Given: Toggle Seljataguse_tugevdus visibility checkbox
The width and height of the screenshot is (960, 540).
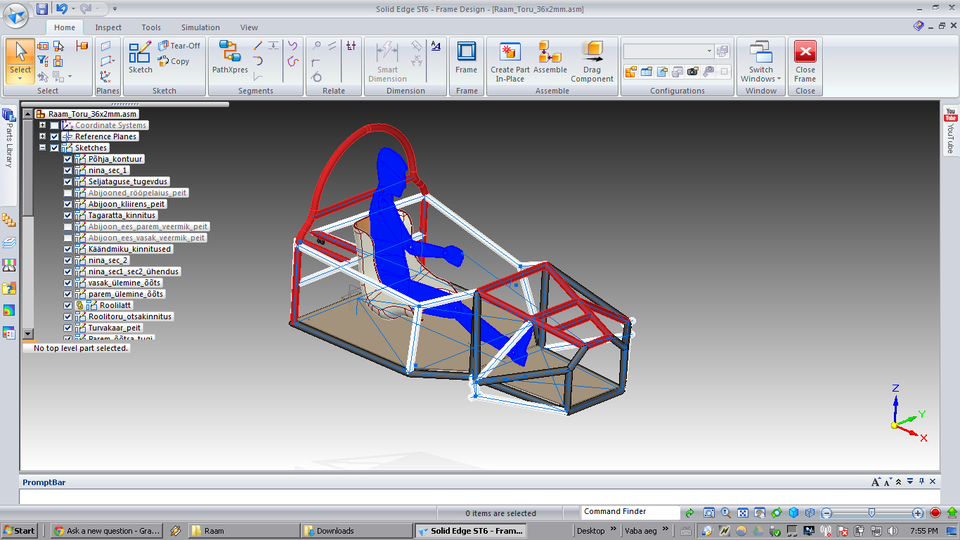Looking at the screenshot, I should [x=68, y=182].
